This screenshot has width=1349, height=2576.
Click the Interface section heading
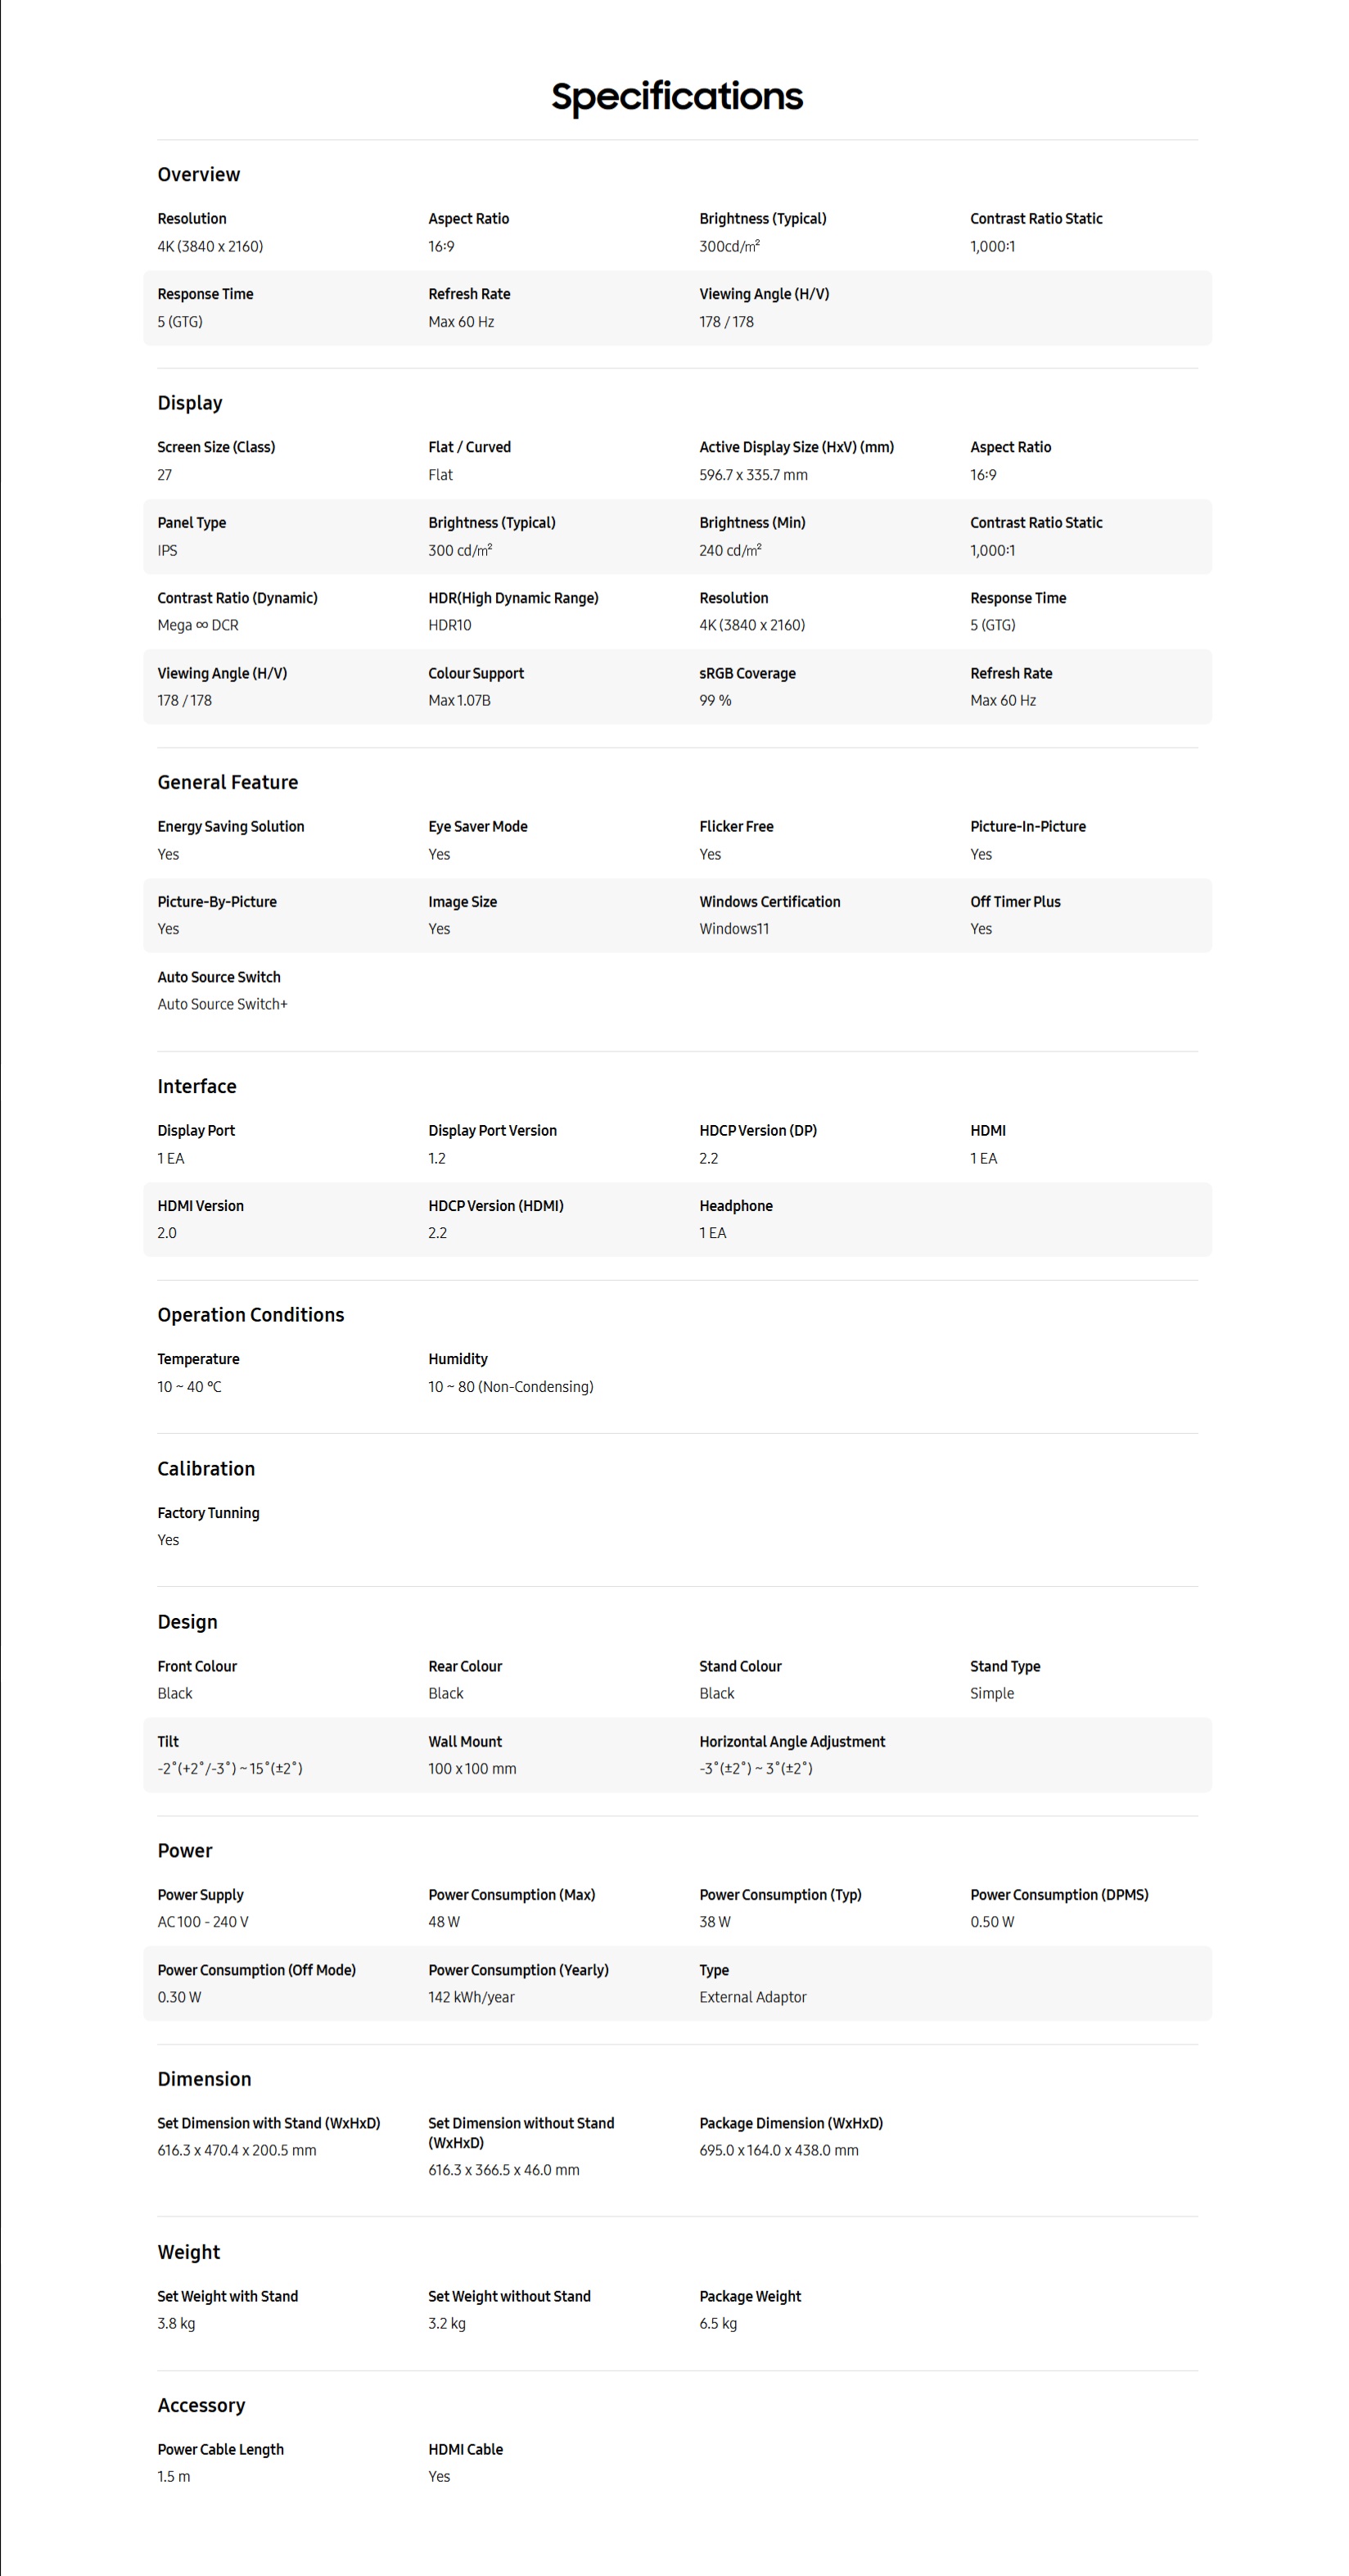(196, 1086)
